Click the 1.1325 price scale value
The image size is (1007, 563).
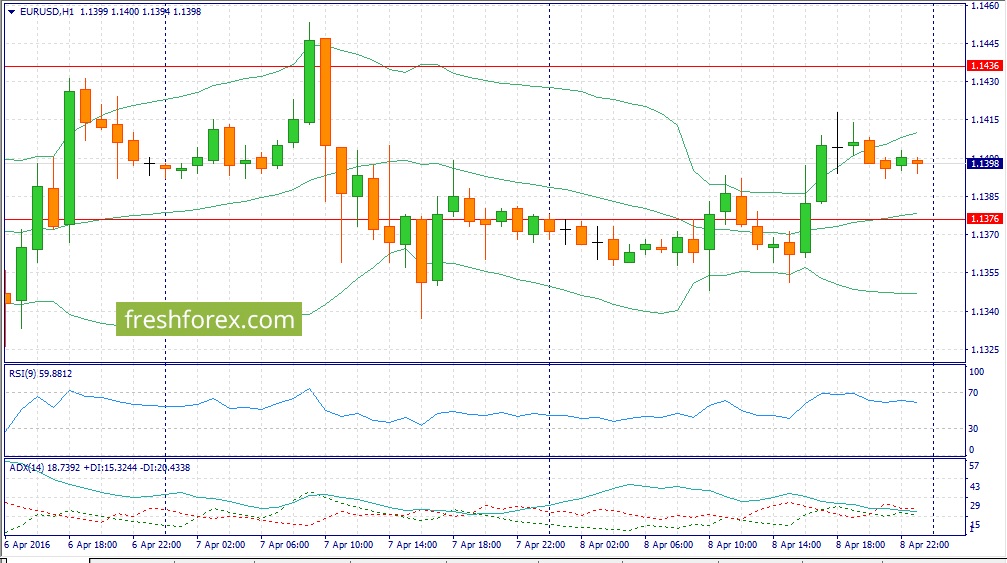984,350
